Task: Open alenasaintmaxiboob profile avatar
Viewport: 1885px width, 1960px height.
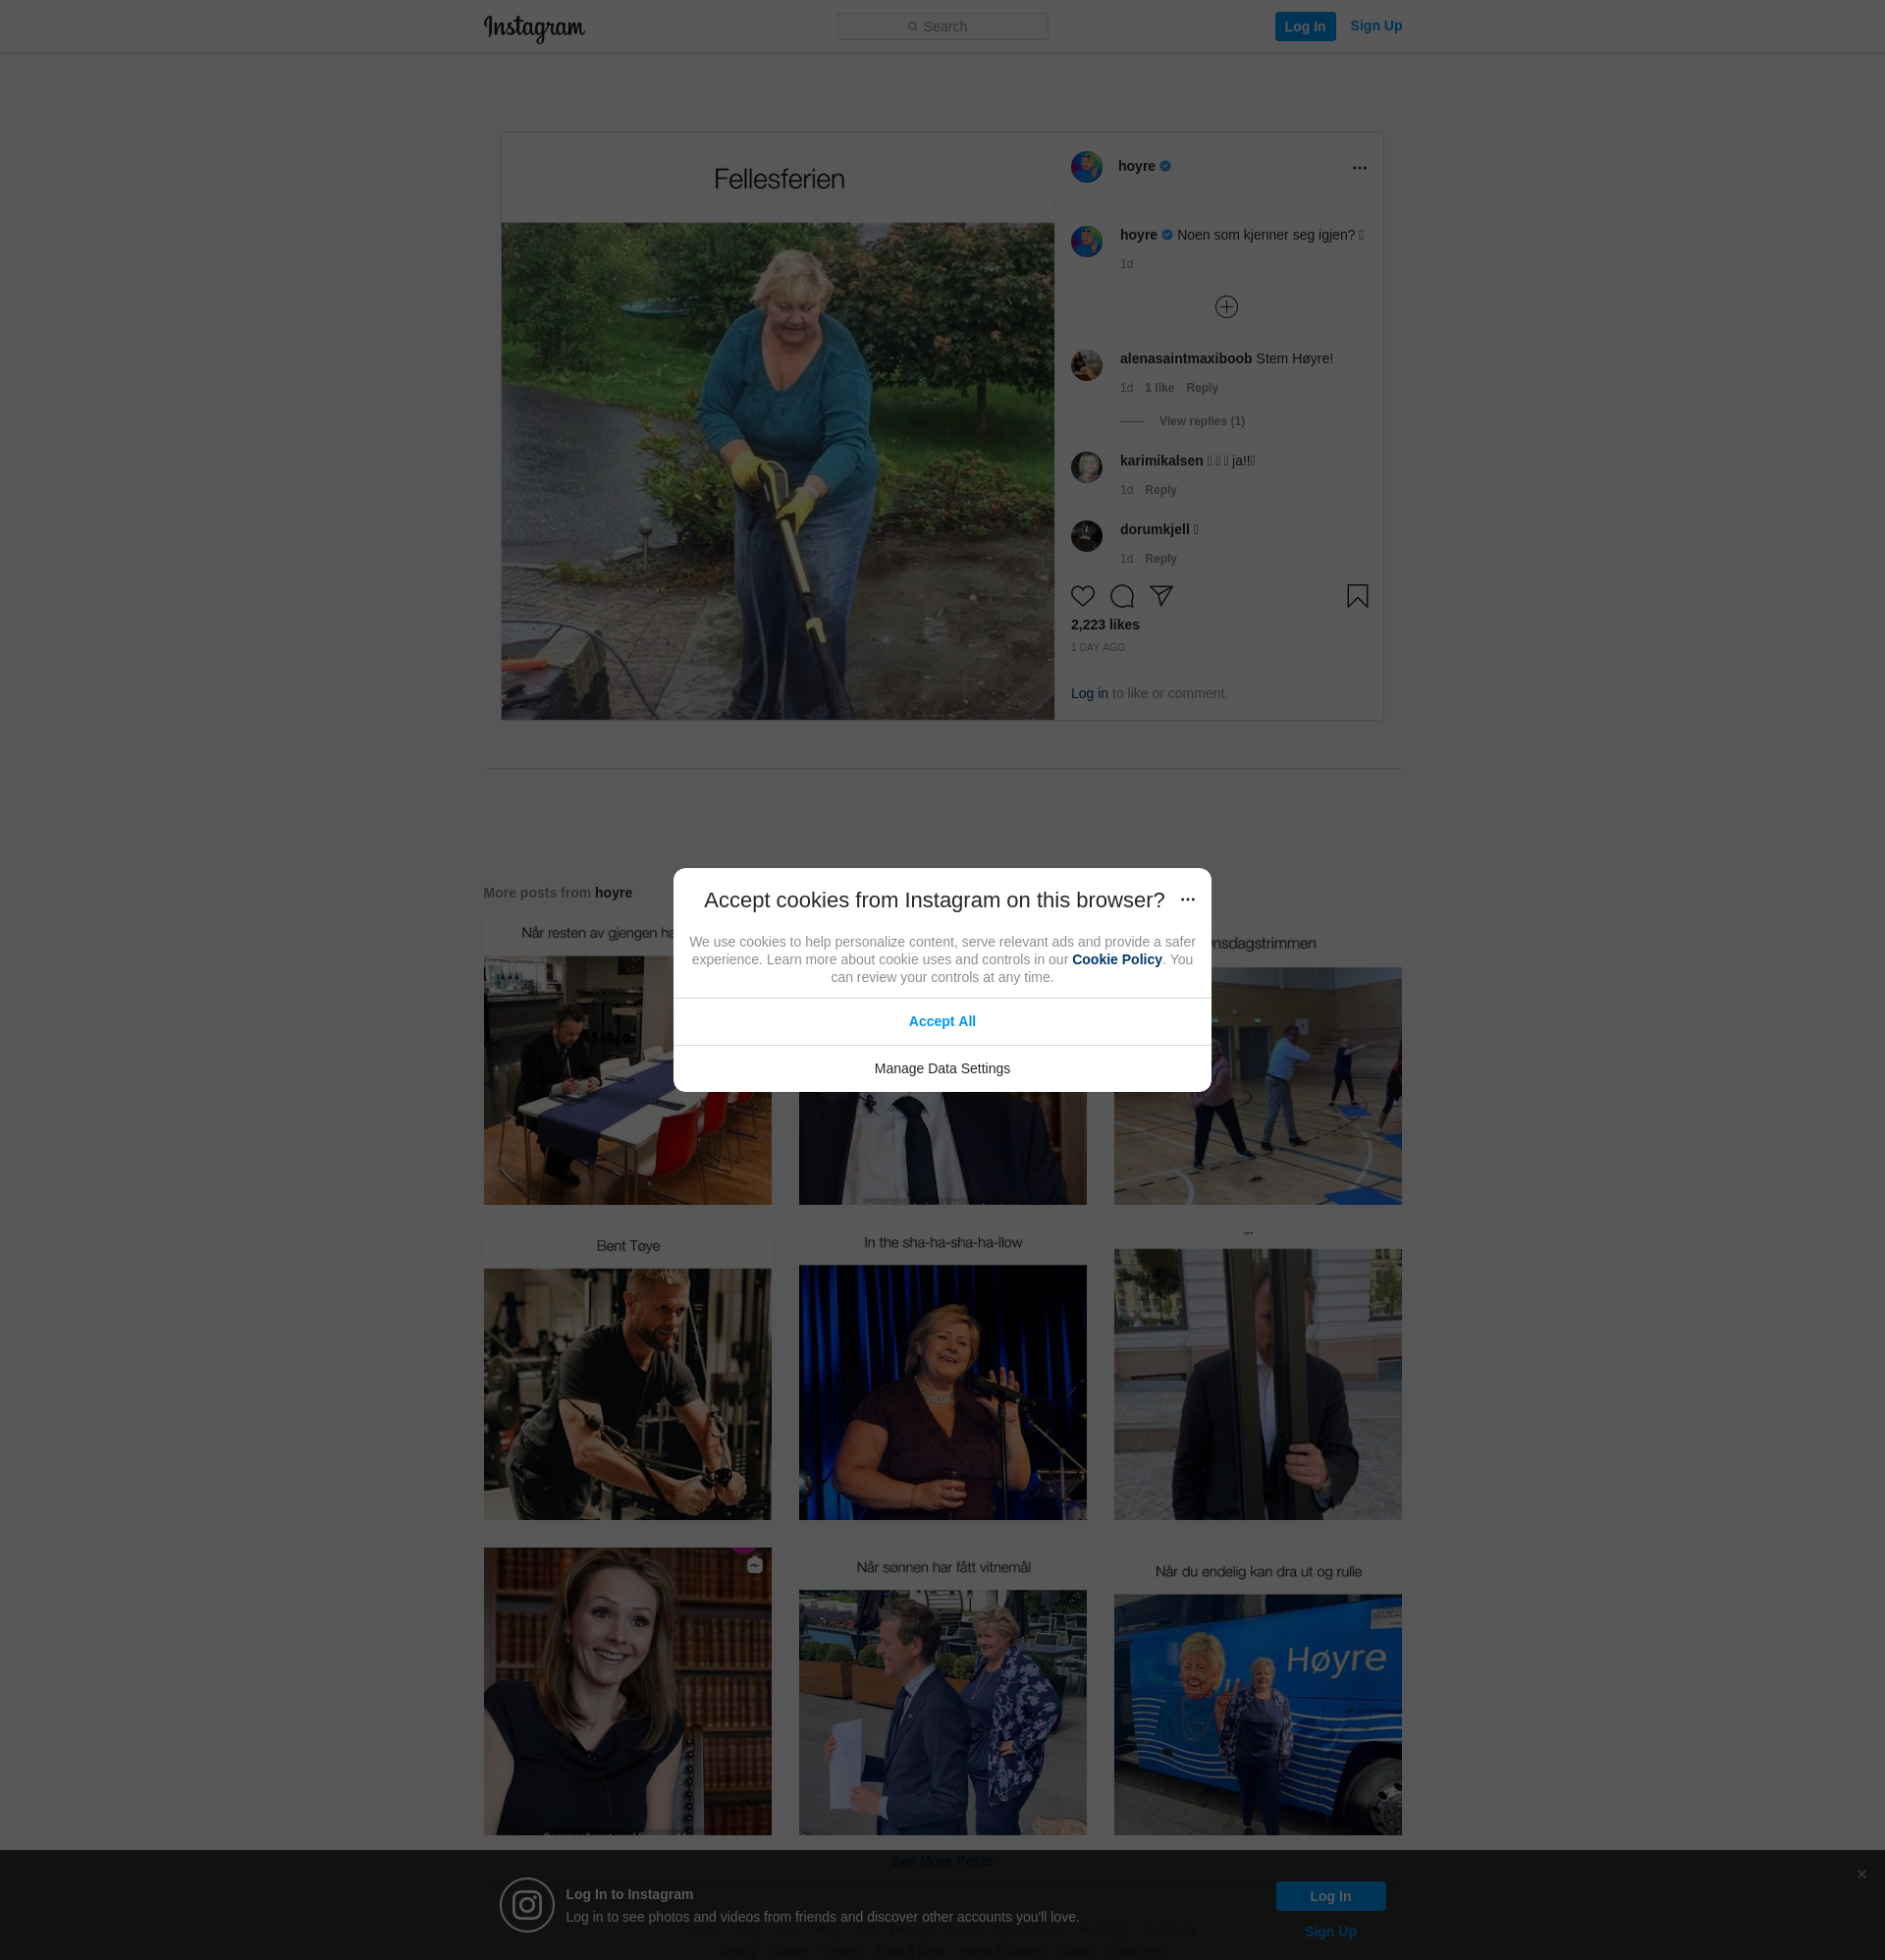Action: (1086, 365)
